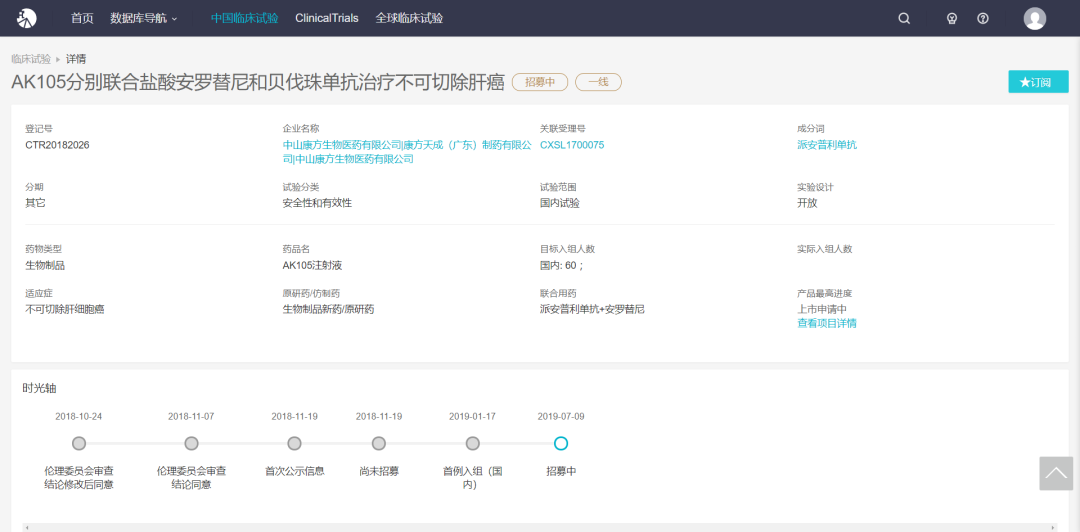Click the 生物制品 drug type value
The image size is (1080, 532).
pyautogui.click(x=45, y=265)
